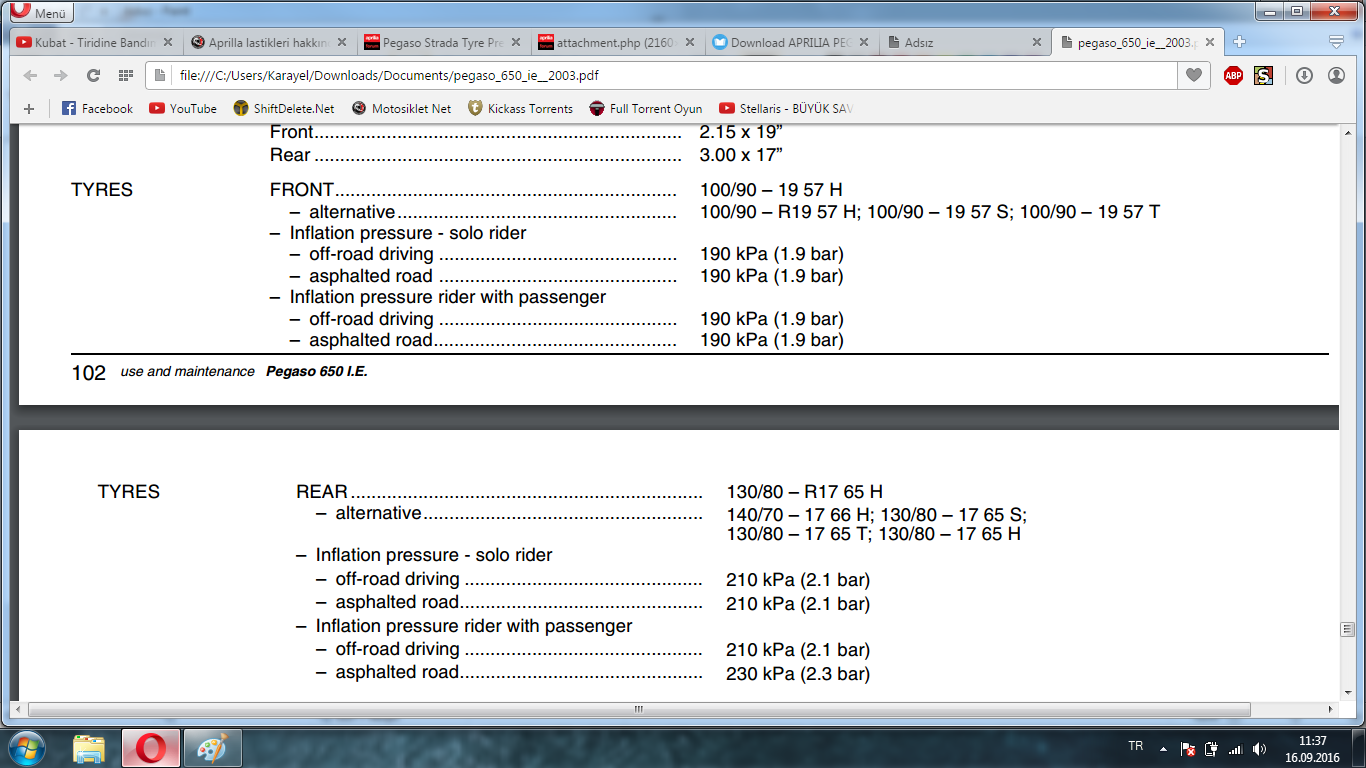Open the Windows Start menu

coord(27,748)
